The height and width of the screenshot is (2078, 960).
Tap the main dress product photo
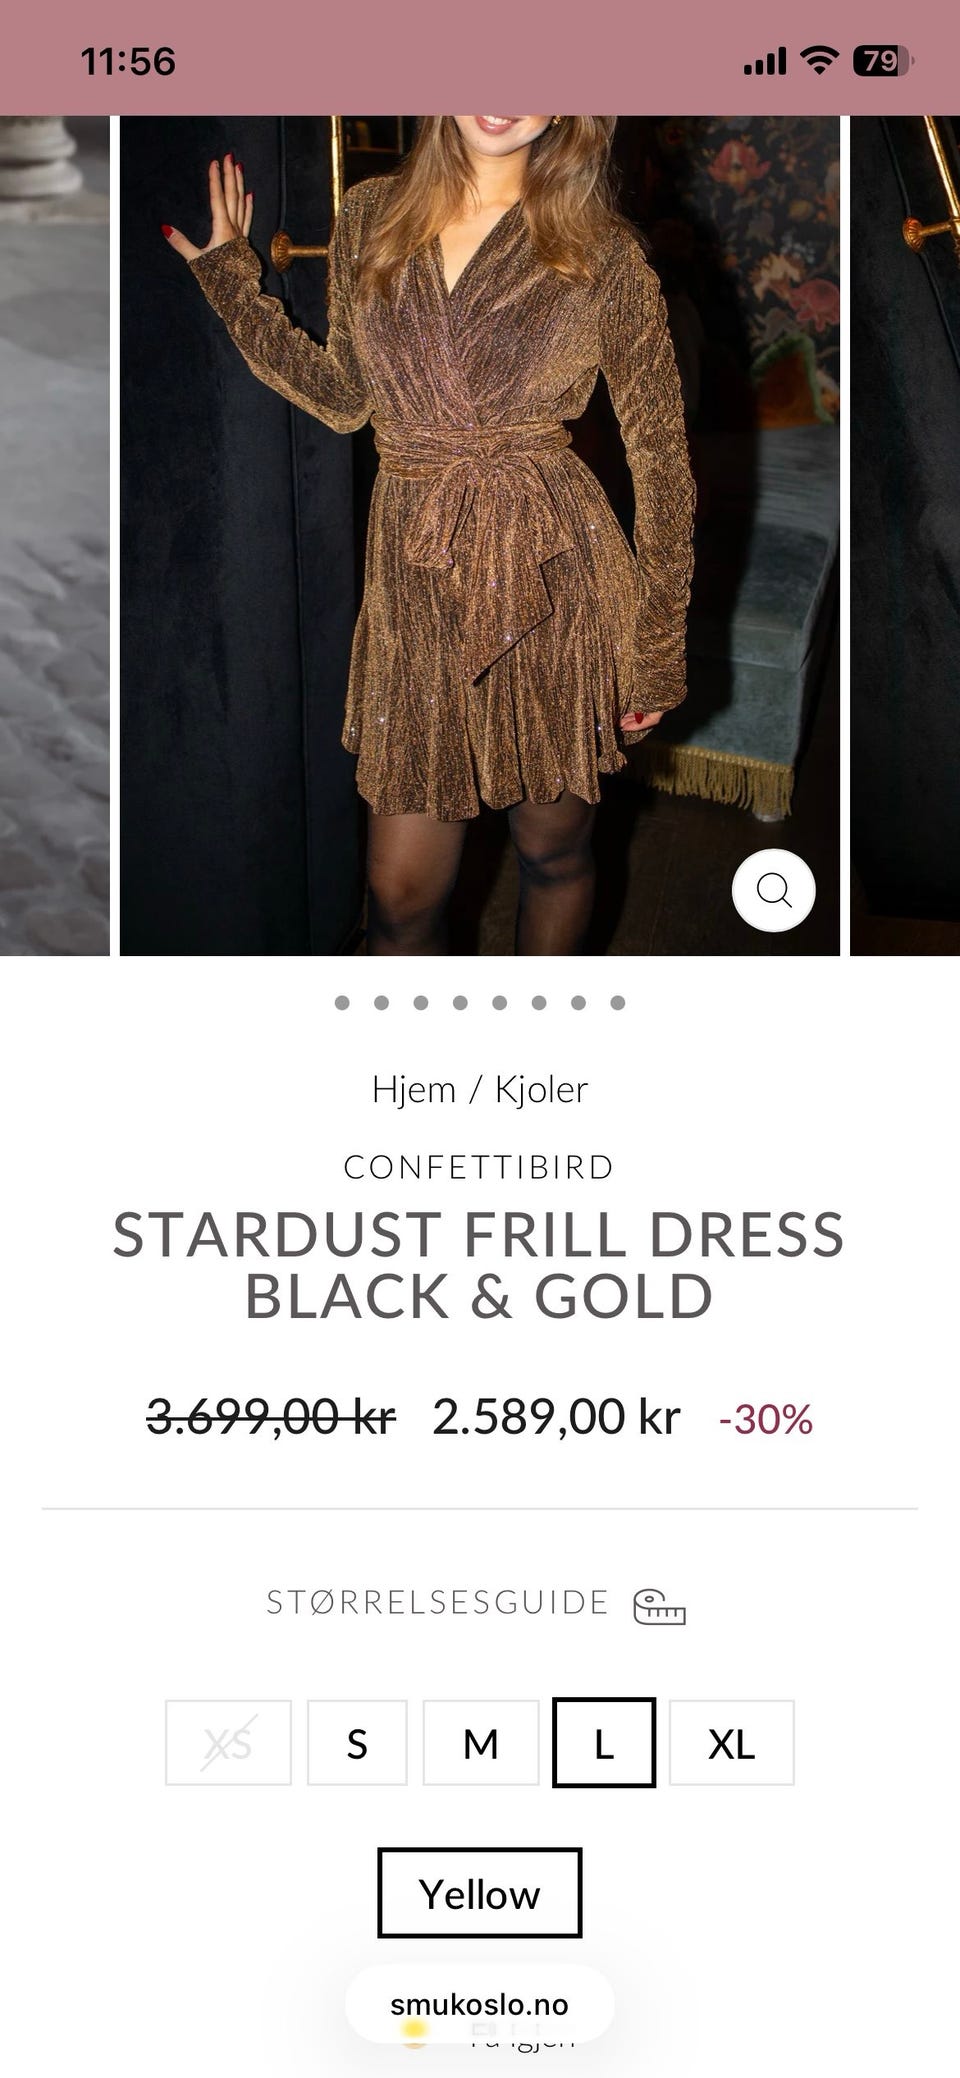click(480, 536)
